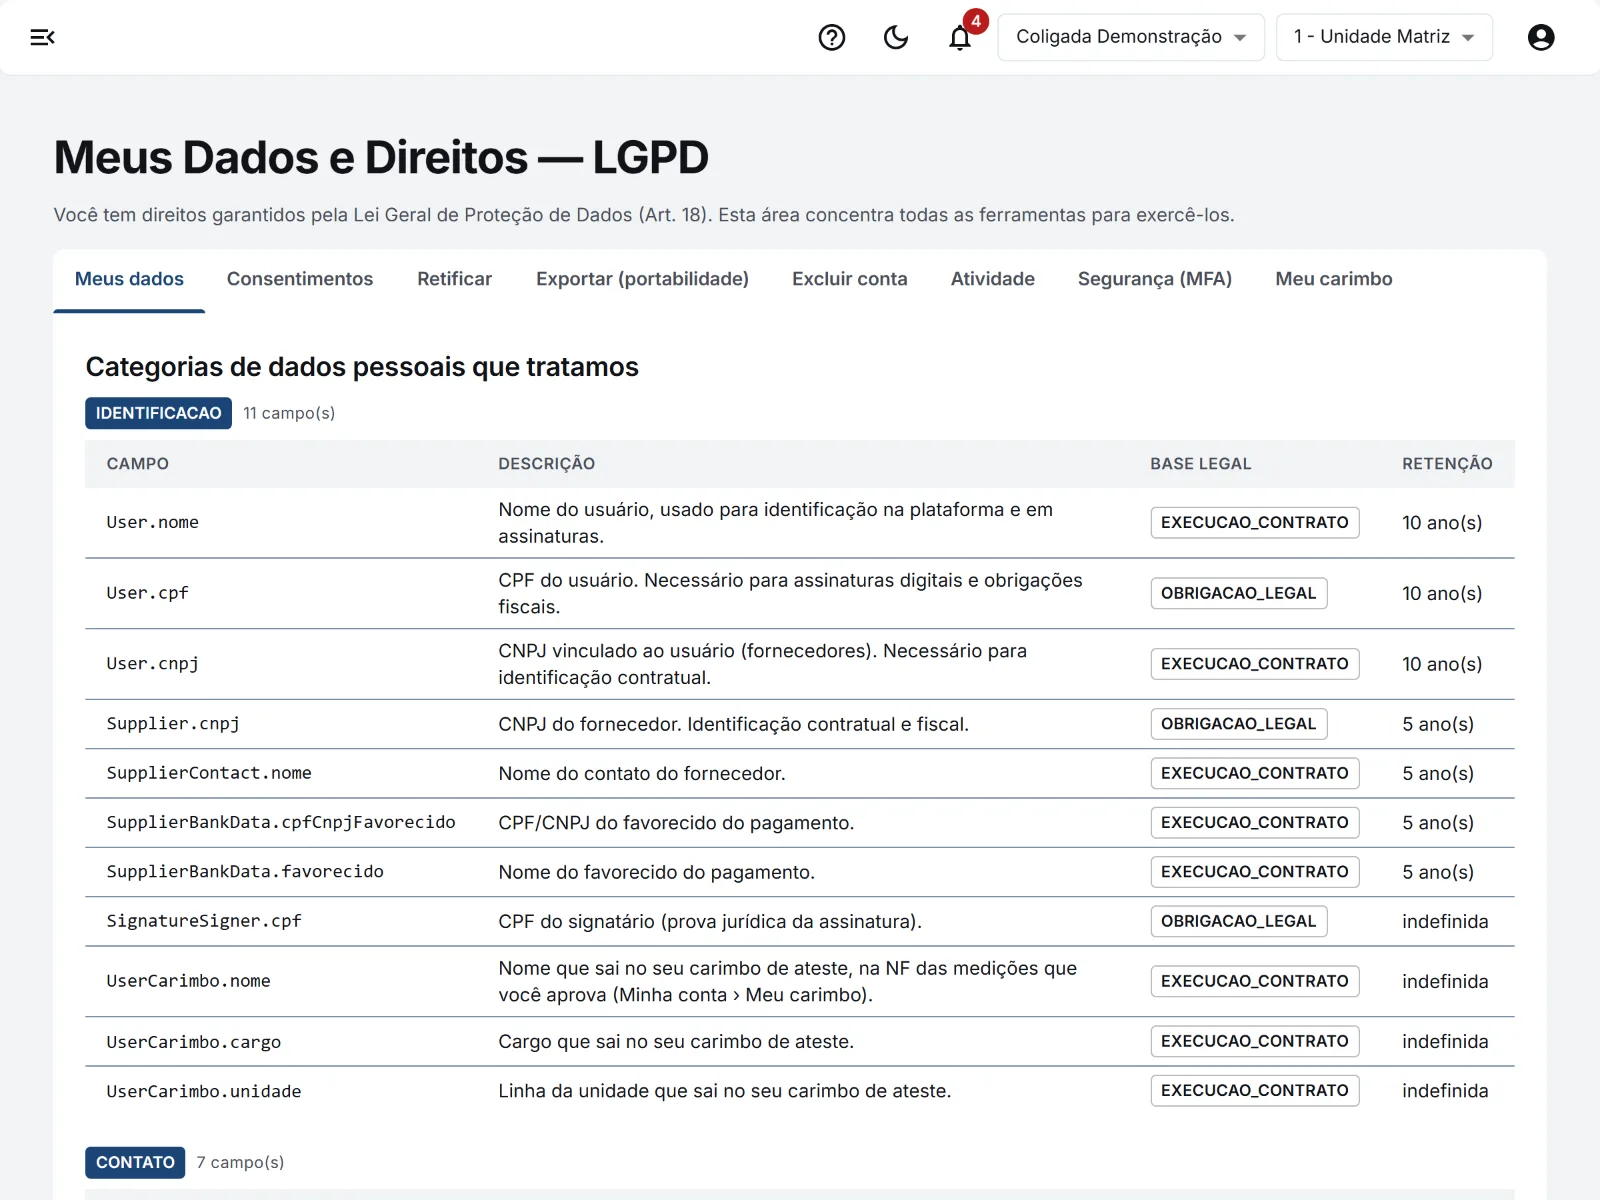Collapse the sidebar menu icon

[x=42, y=37]
